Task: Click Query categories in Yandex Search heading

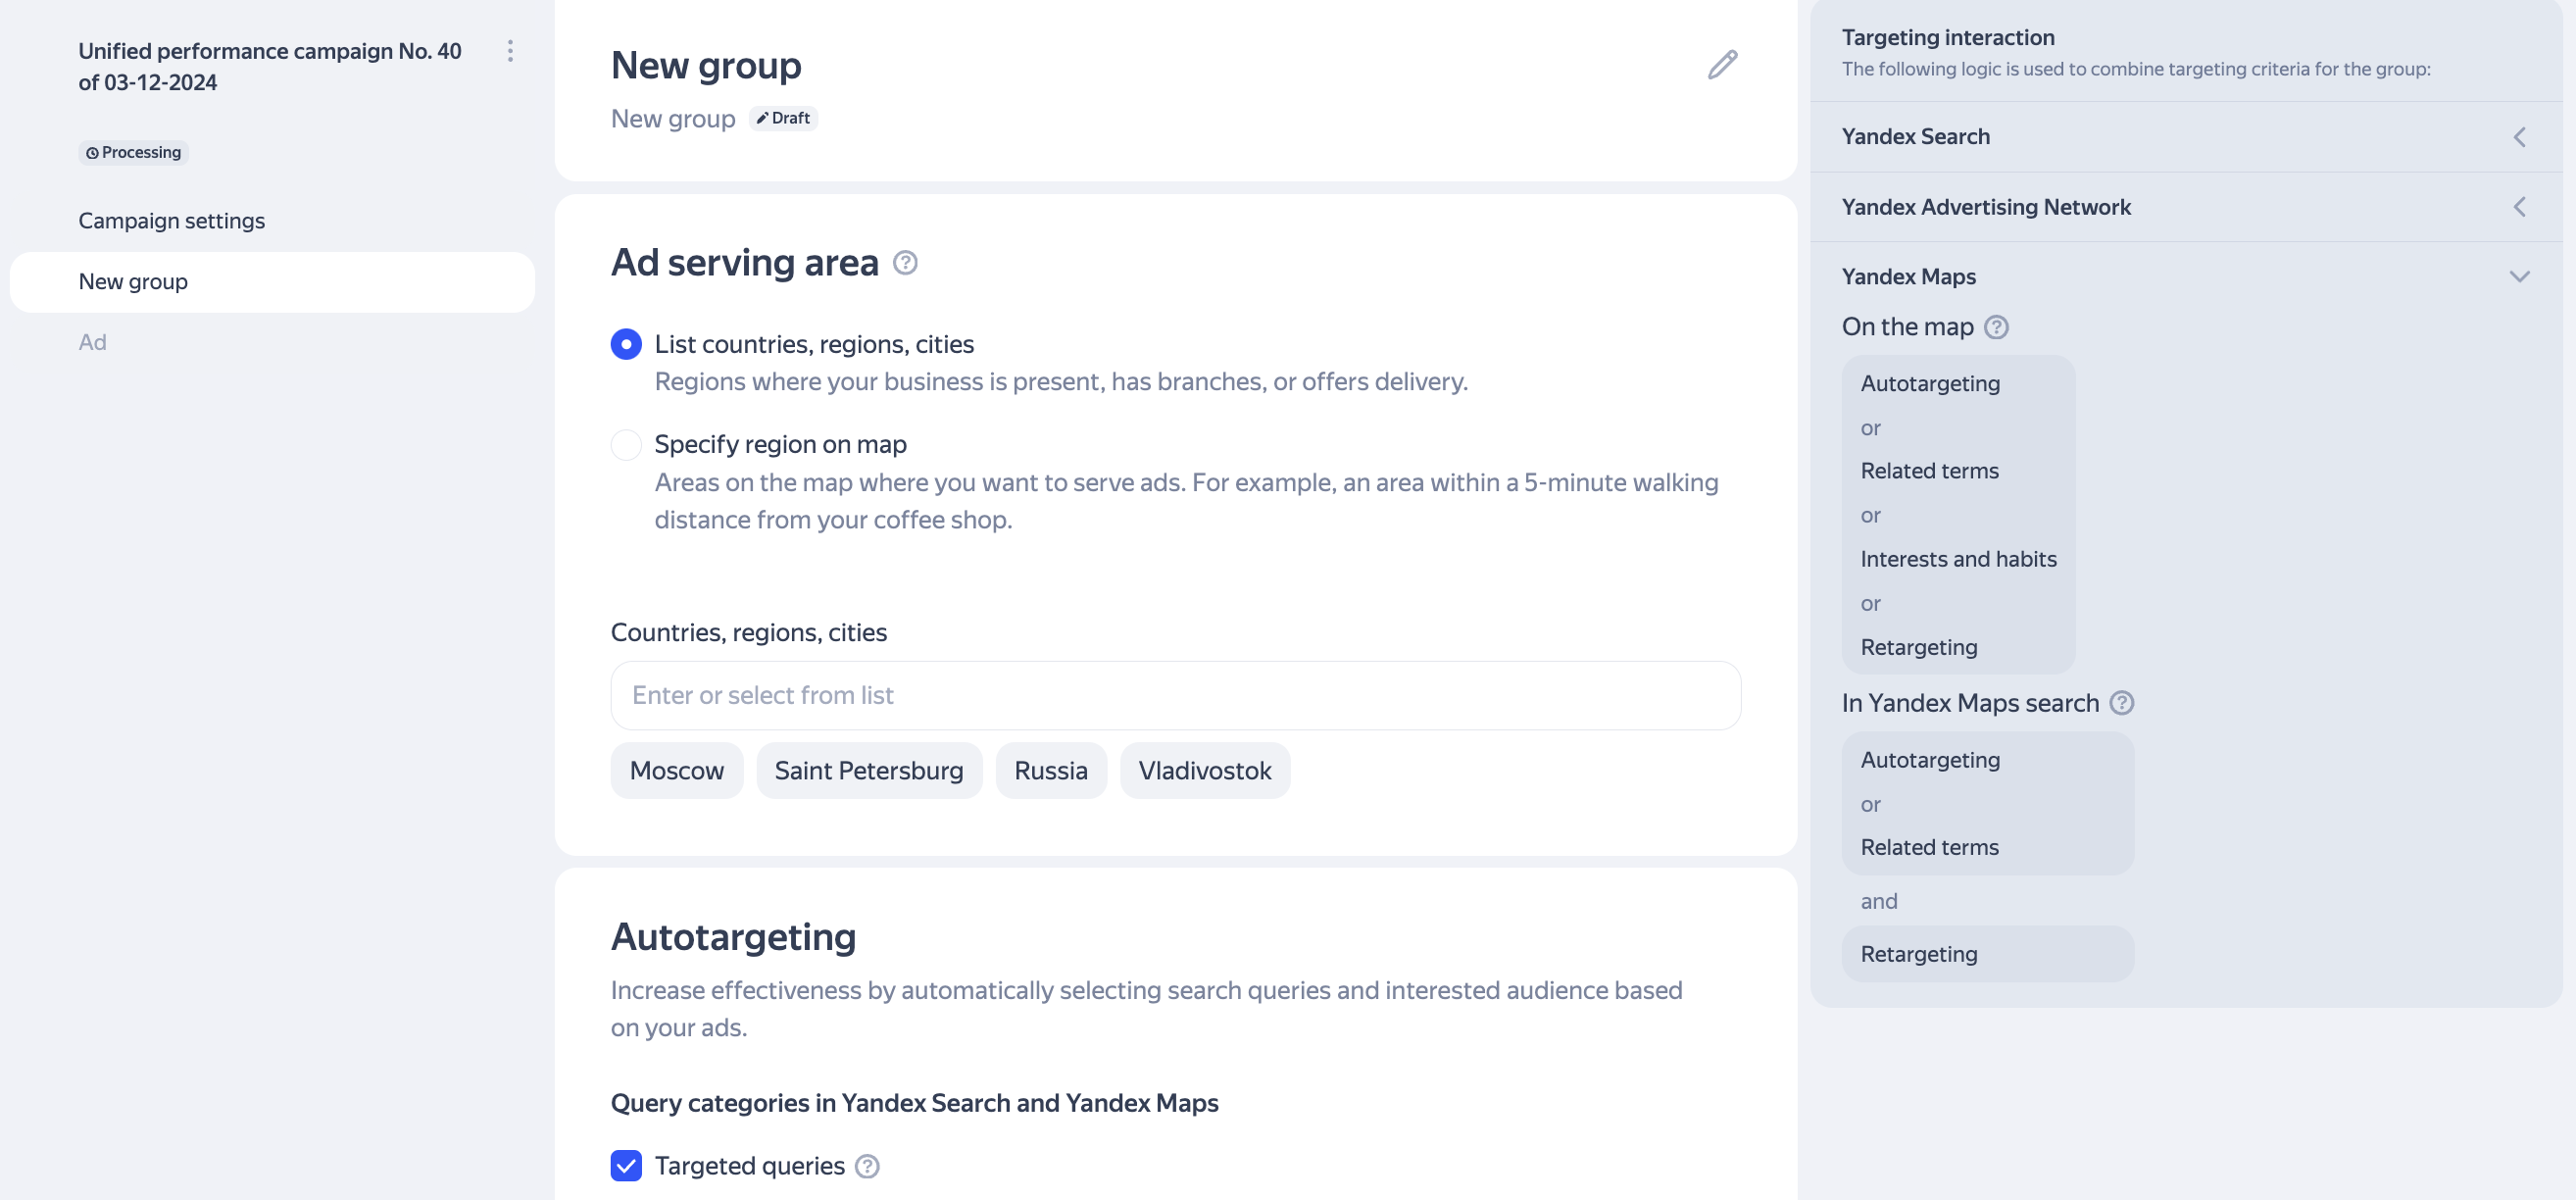Action: 914,1103
